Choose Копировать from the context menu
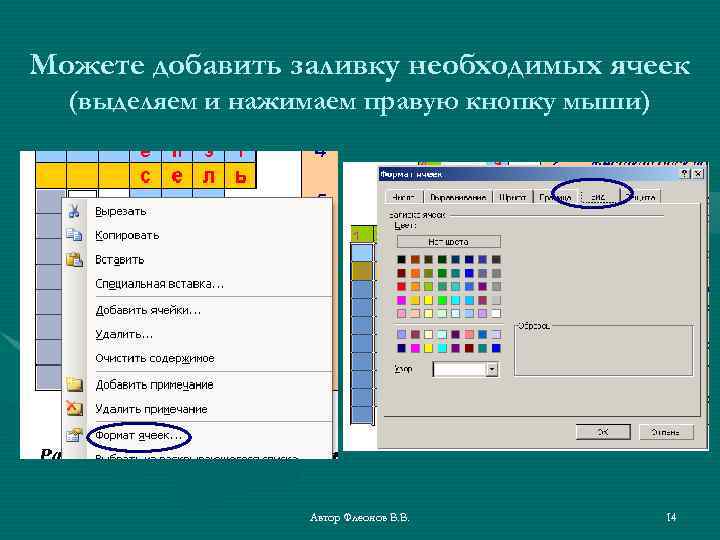 (127, 235)
